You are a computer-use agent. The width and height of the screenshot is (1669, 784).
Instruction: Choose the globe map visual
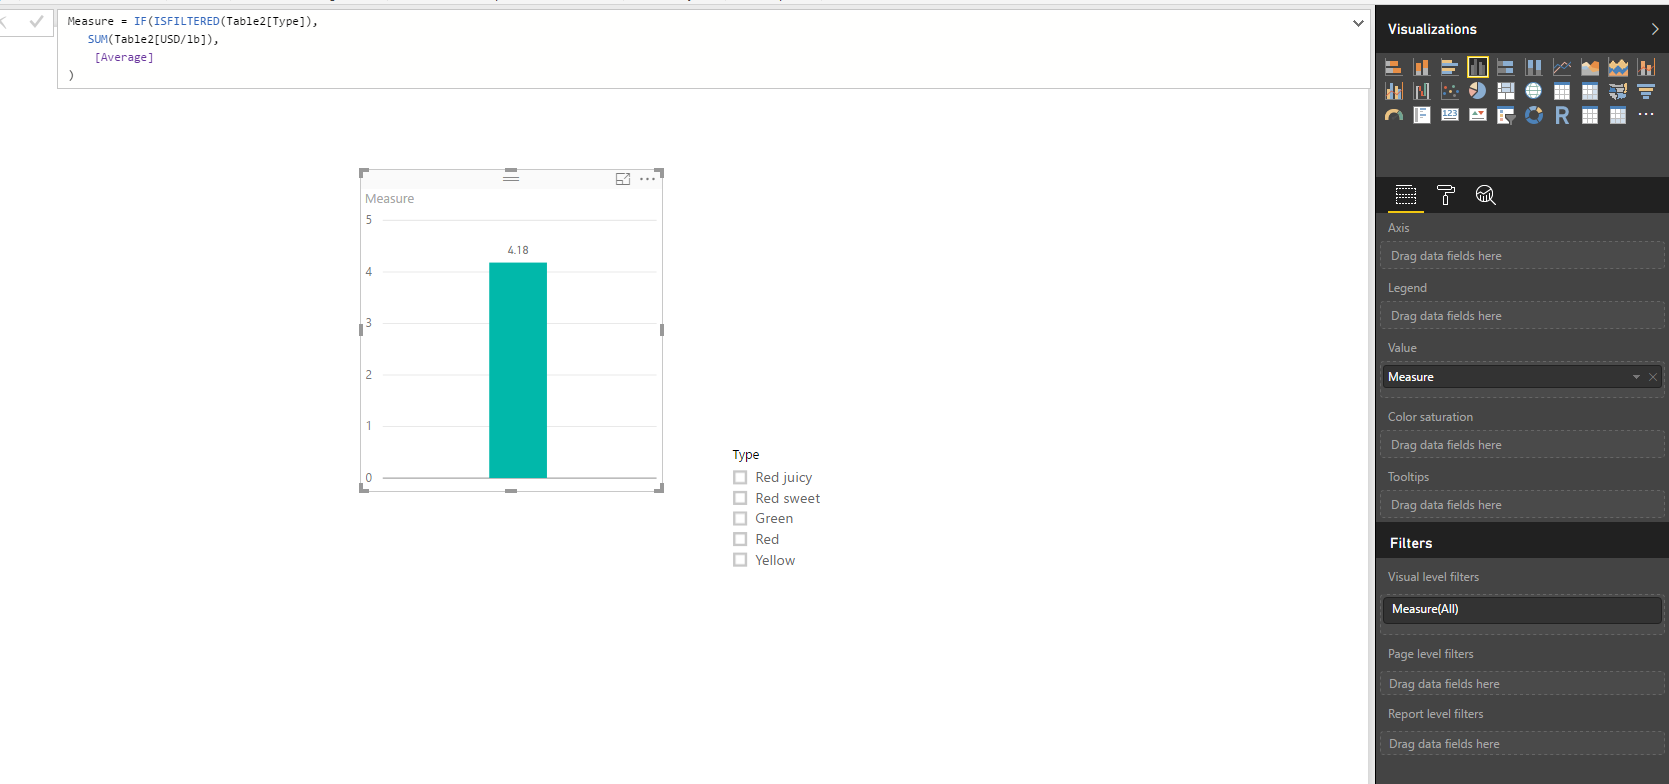(1534, 91)
